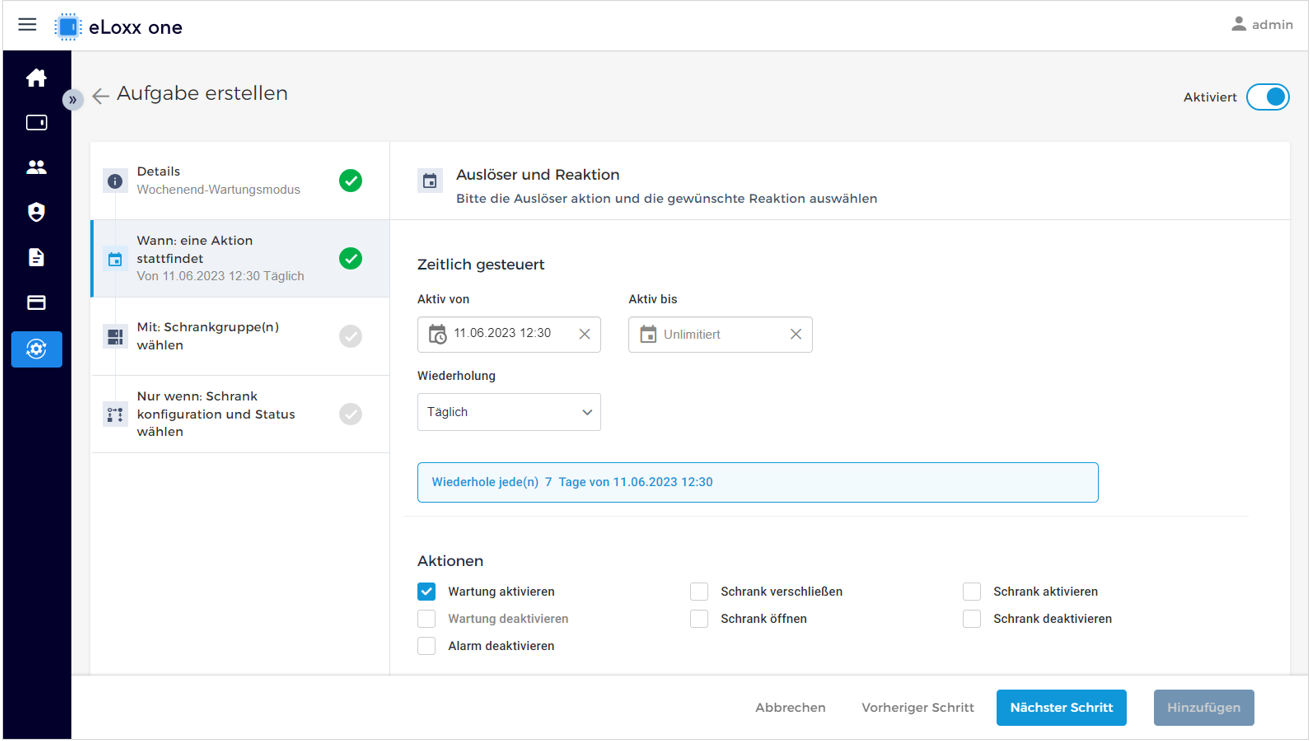Click the Aktiv von date field
Image resolution: width=1310 pixels, height=741 pixels.
tap(509, 334)
